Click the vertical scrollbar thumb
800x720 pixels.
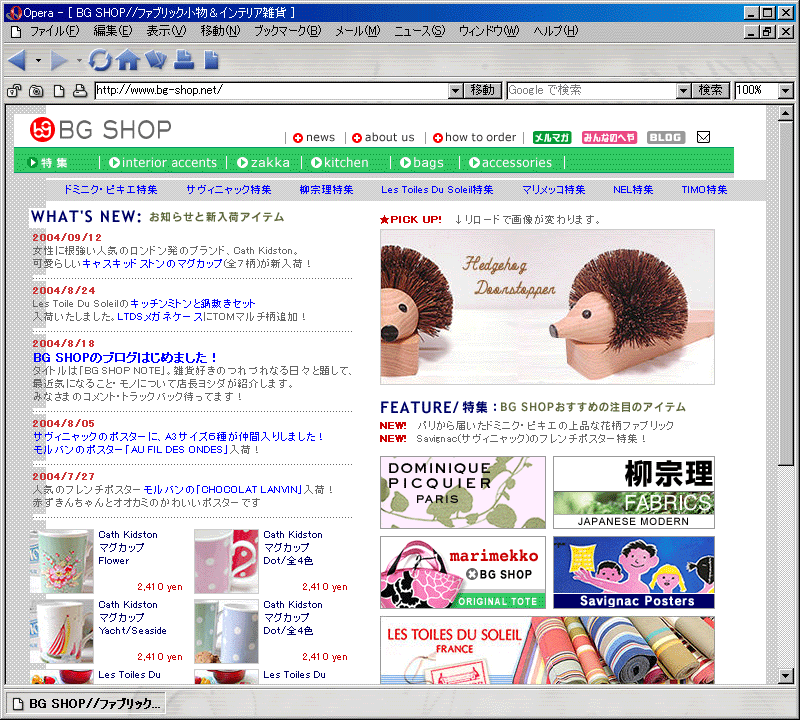click(786, 293)
